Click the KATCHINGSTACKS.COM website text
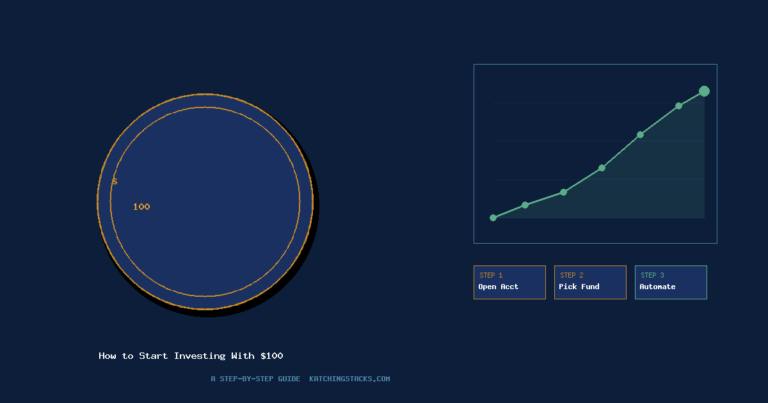 point(350,379)
